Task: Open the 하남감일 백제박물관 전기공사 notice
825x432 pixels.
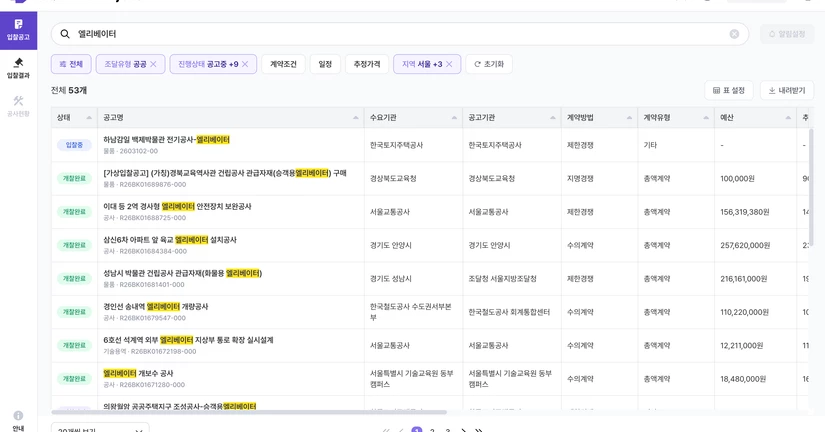Action: pyautogui.click(x=166, y=139)
